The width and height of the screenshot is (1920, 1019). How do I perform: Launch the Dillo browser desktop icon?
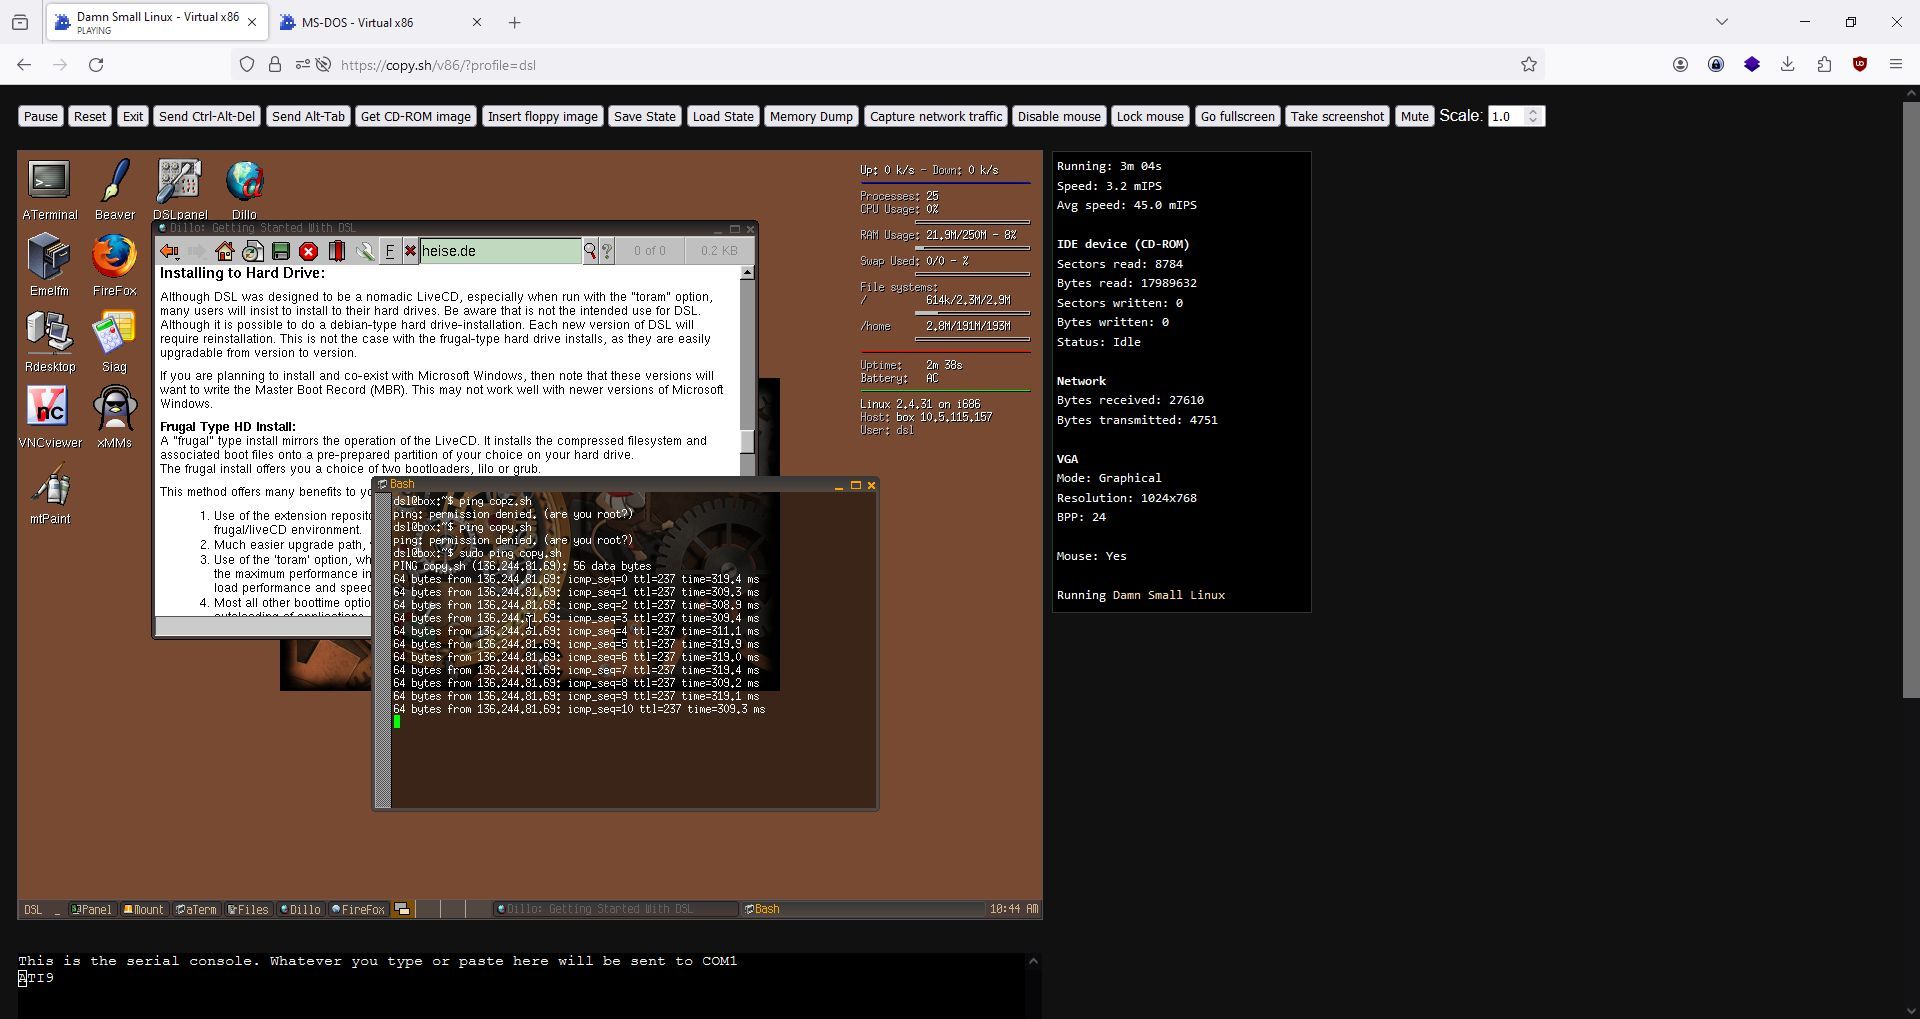244,190
